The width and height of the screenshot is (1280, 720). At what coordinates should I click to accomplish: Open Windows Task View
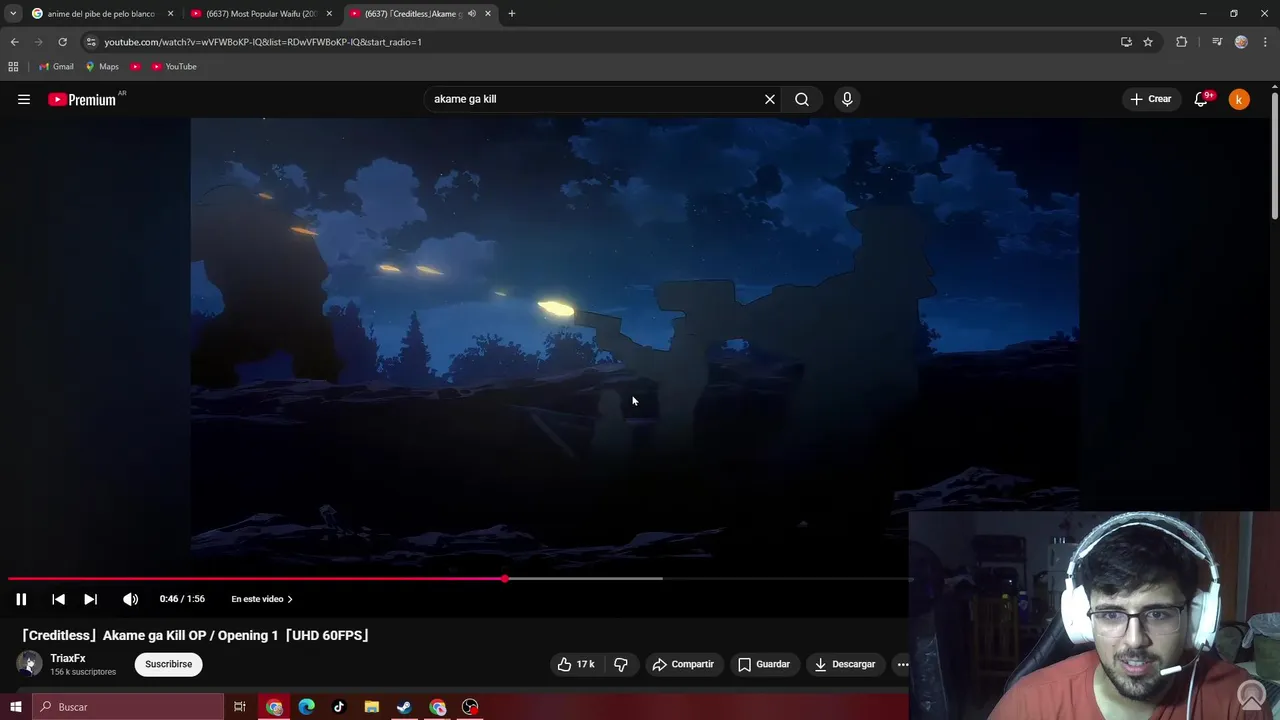pos(240,707)
